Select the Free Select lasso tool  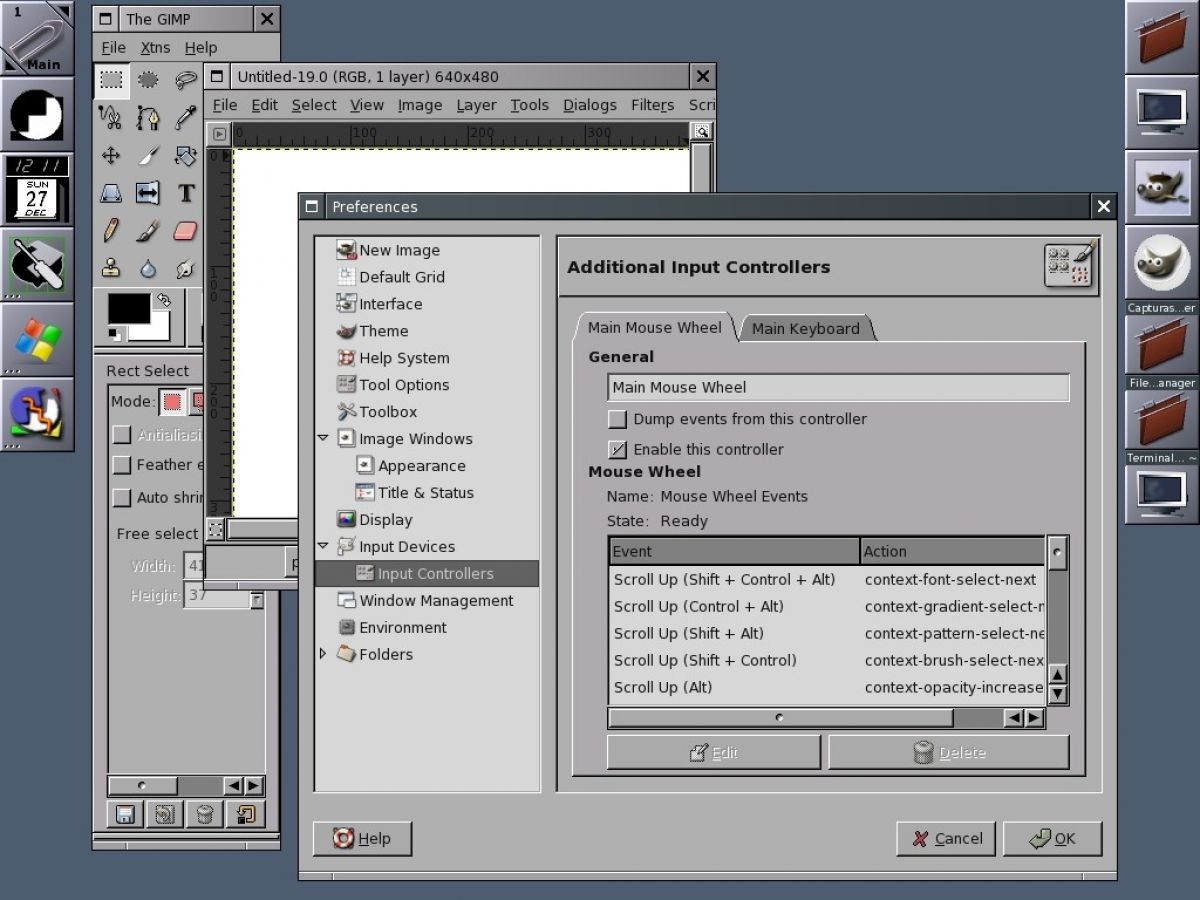[185, 80]
